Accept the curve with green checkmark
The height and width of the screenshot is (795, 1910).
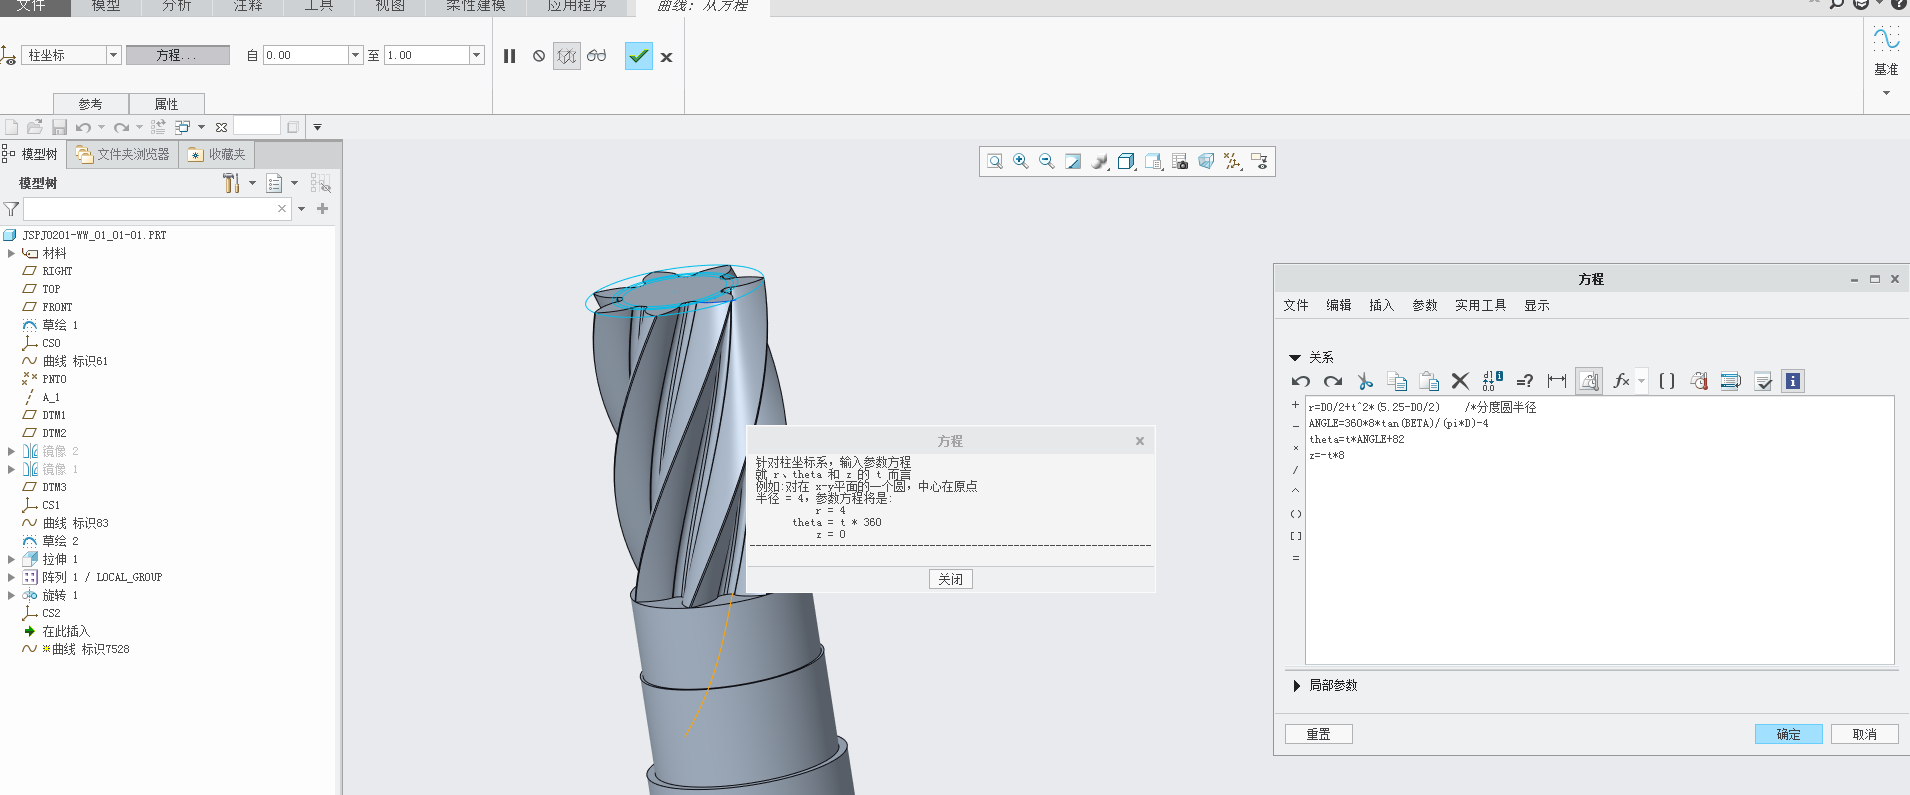coord(639,56)
